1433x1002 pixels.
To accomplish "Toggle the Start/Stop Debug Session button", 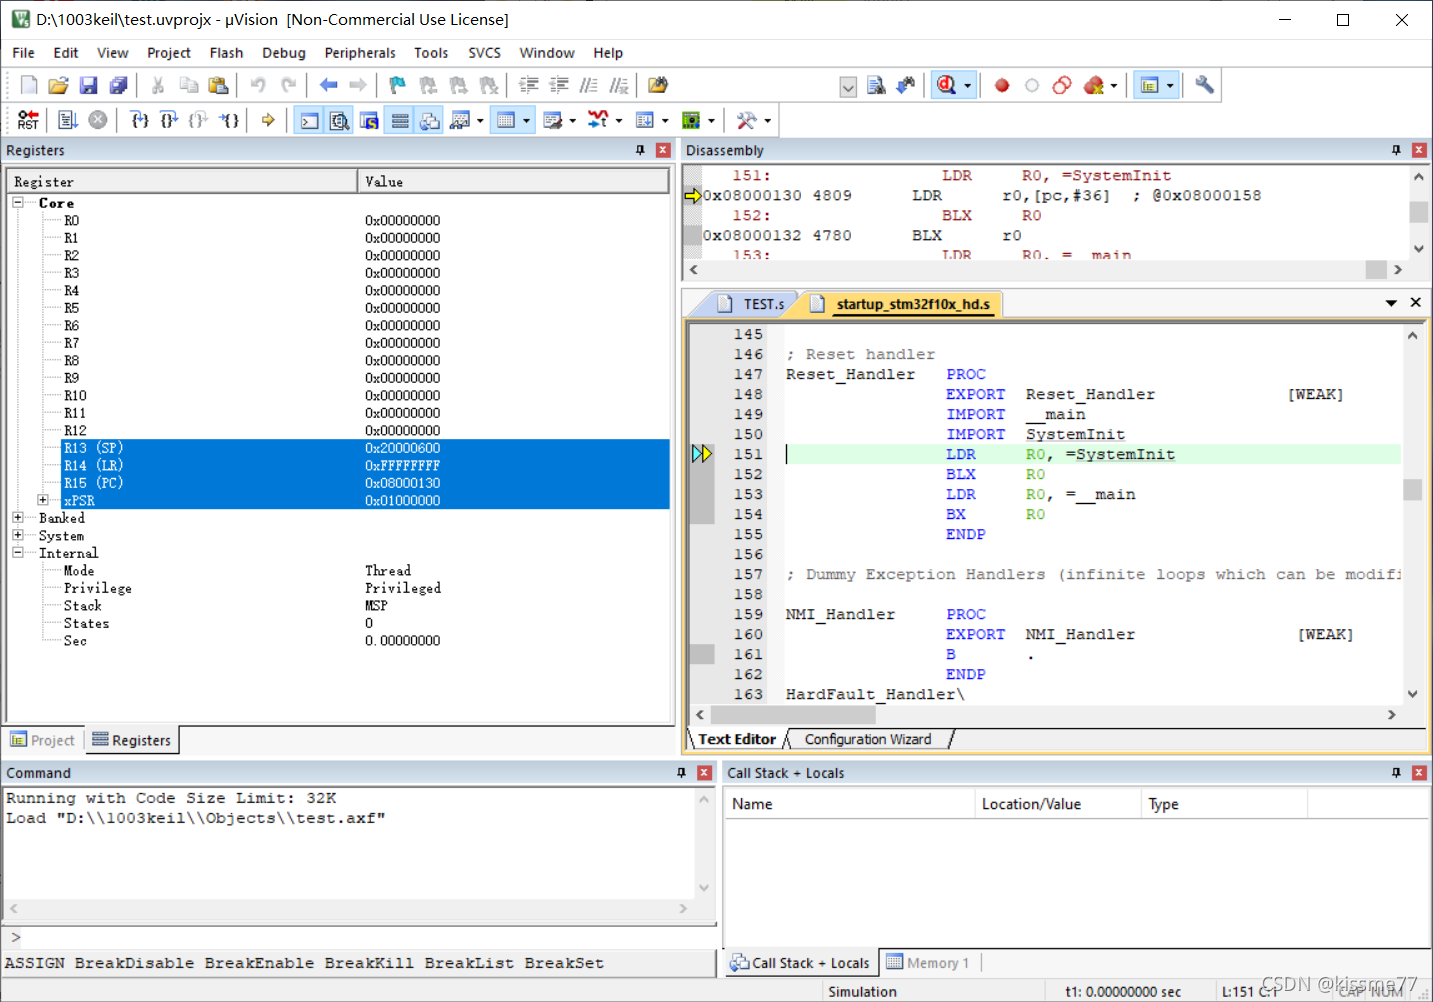I will (x=947, y=86).
